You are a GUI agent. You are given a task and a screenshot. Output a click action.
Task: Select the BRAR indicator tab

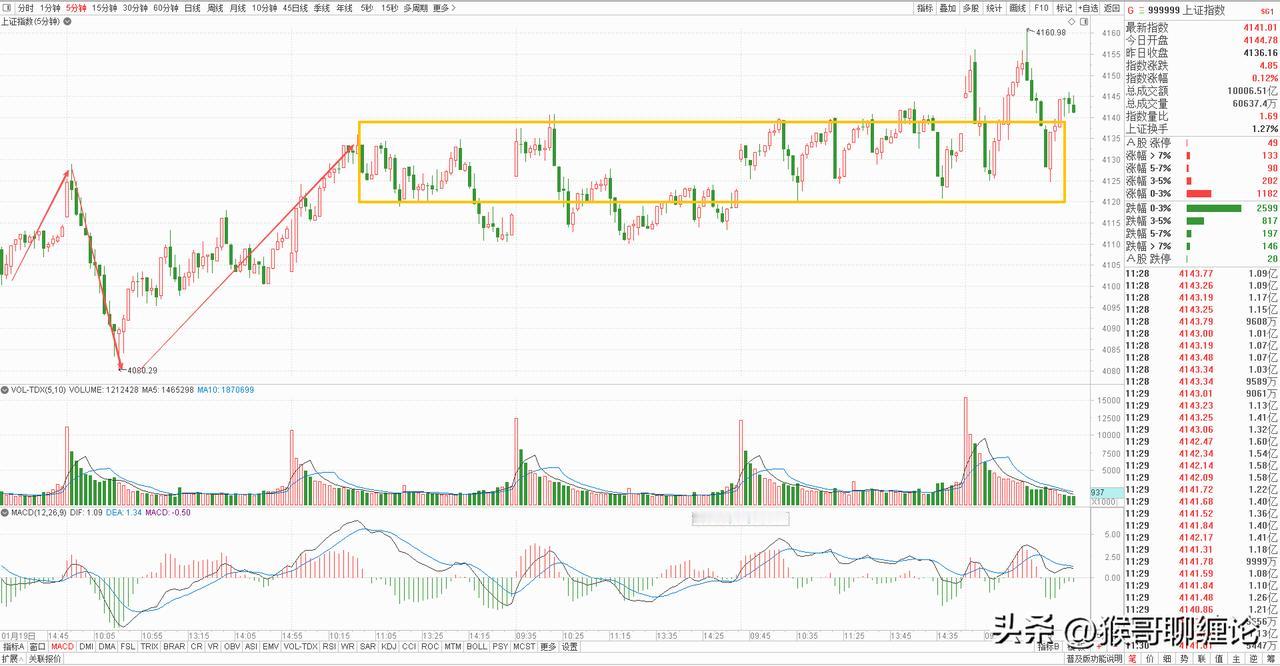(x=174, y=646)
